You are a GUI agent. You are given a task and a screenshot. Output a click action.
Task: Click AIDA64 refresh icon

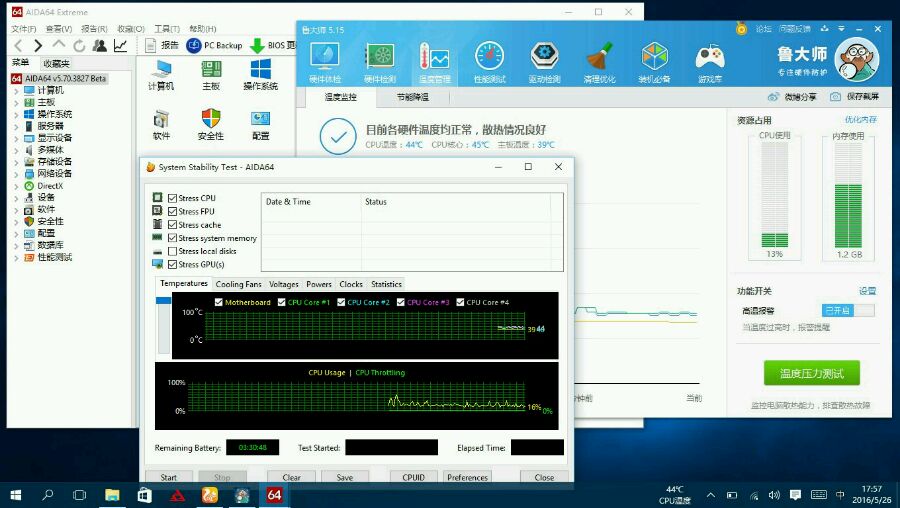79,45
